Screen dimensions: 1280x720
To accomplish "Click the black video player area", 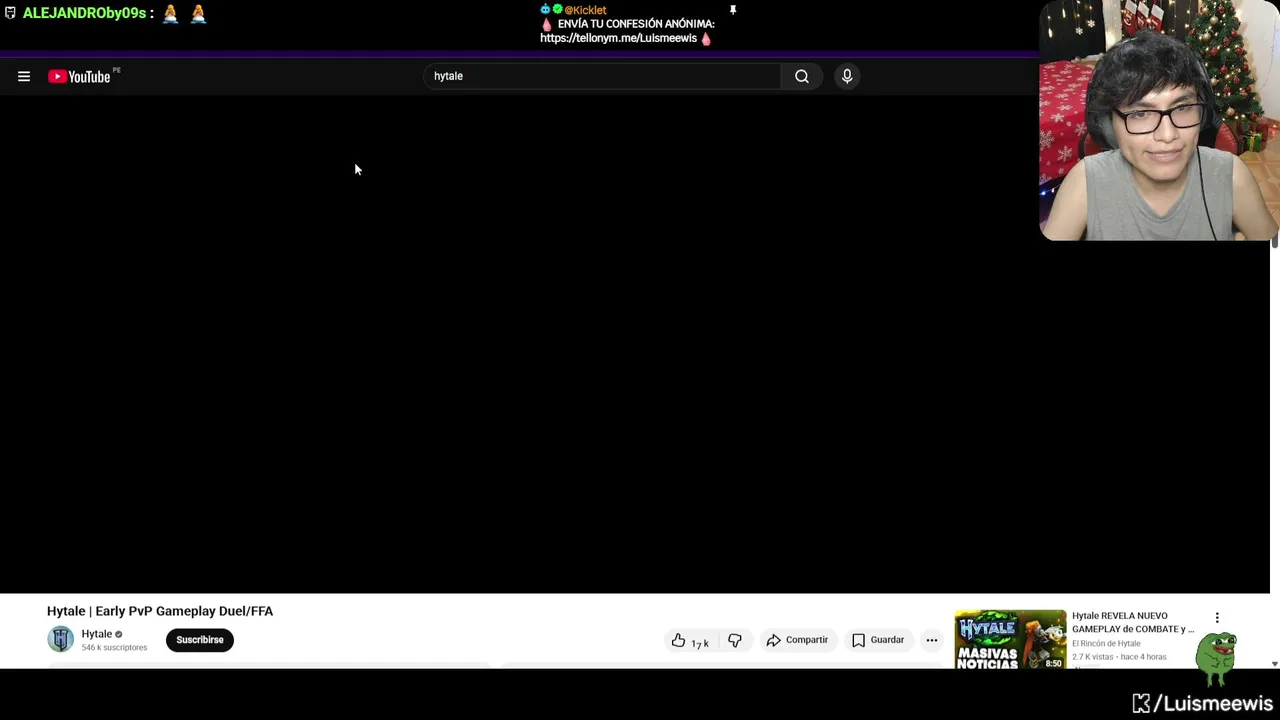I will (520, 345).
